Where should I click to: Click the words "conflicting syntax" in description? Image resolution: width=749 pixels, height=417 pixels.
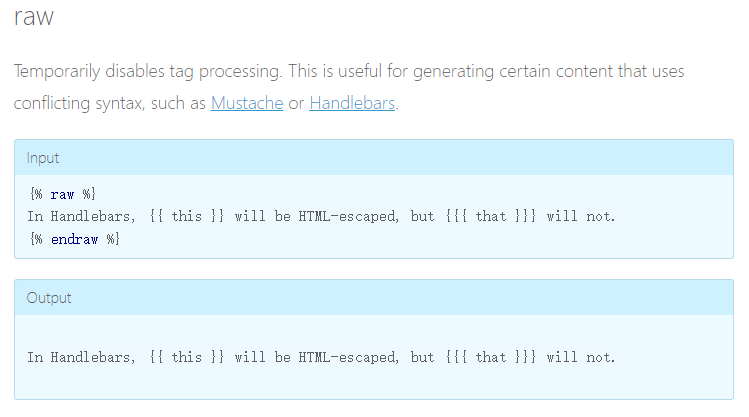79,103
